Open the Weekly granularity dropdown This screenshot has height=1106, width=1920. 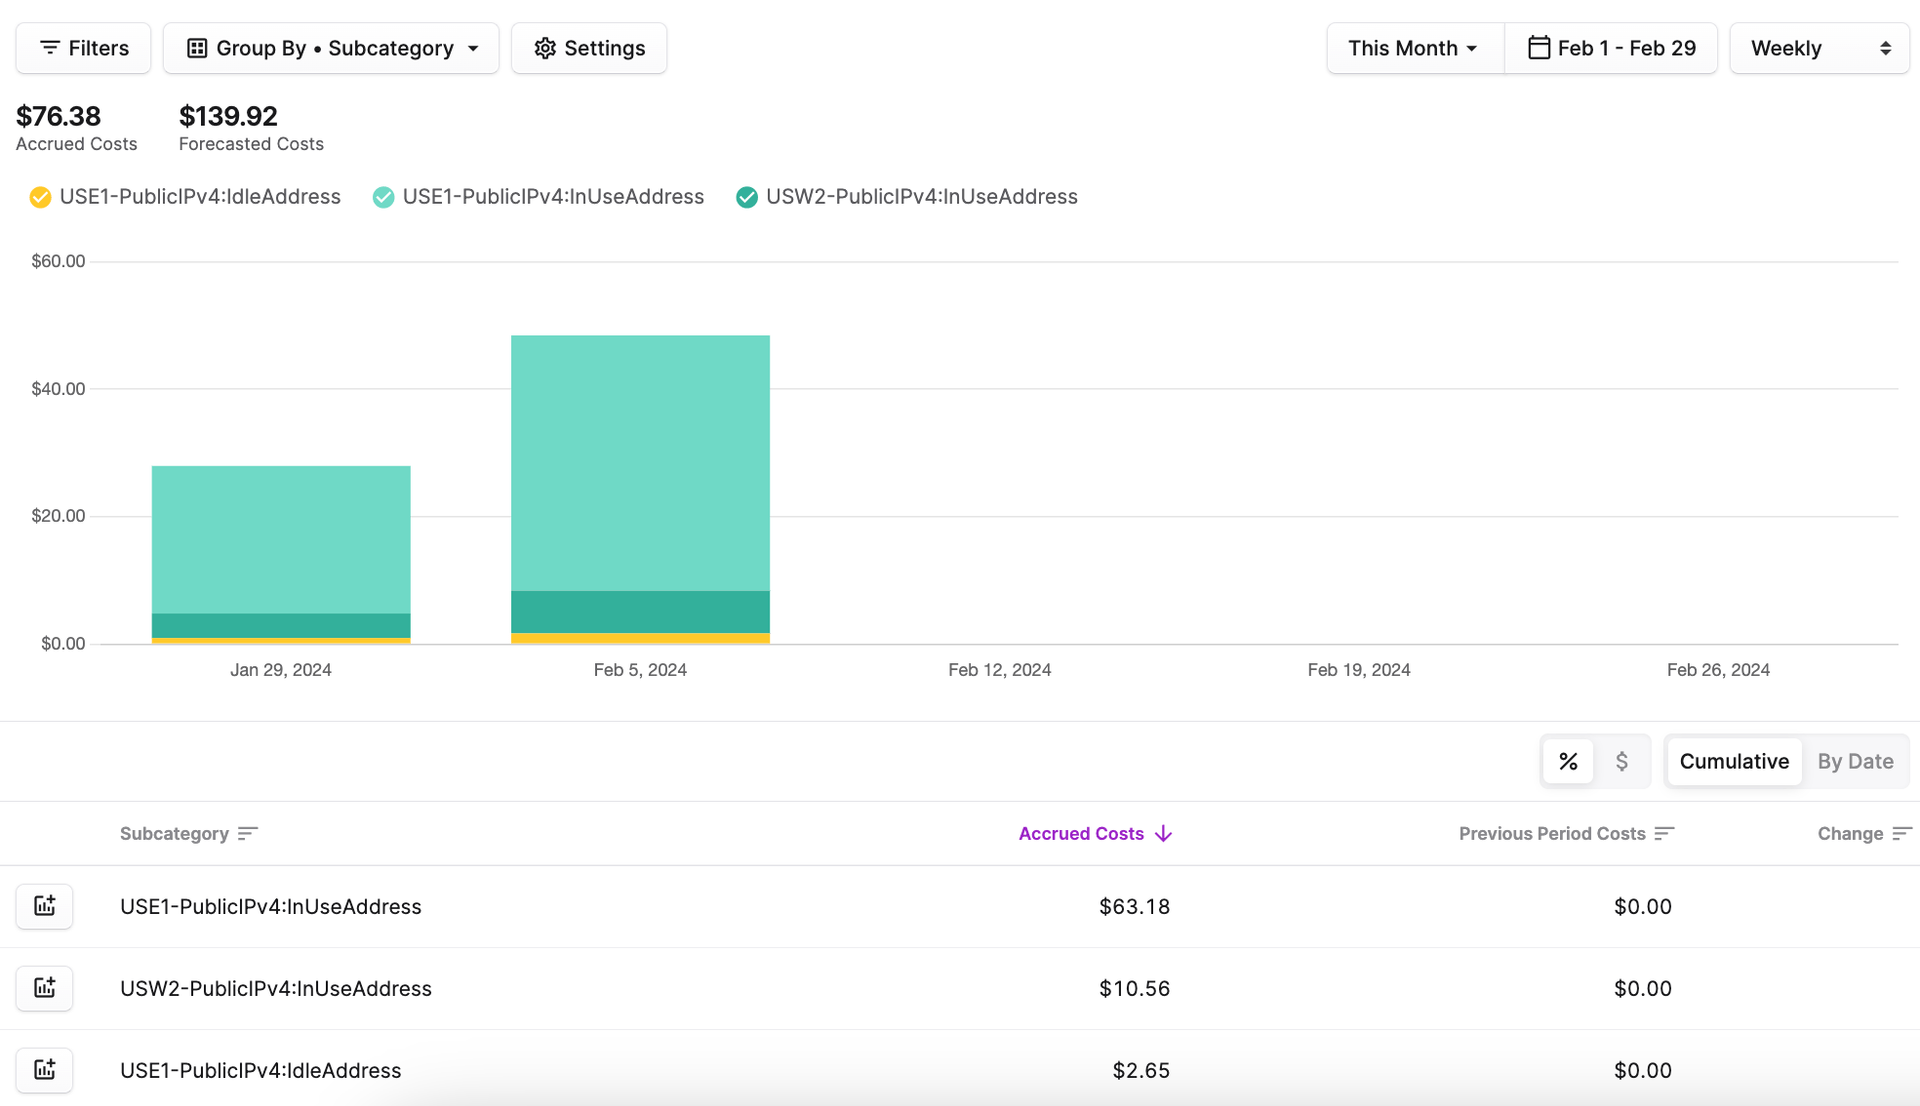pyautogui.click(x=1819, y=47)
